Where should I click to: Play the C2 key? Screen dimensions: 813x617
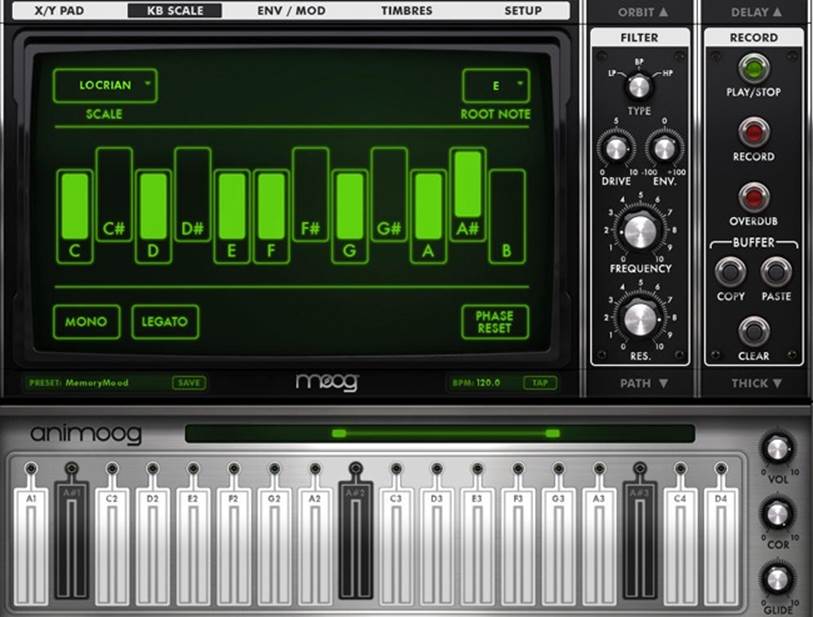[x=112, y=544]
